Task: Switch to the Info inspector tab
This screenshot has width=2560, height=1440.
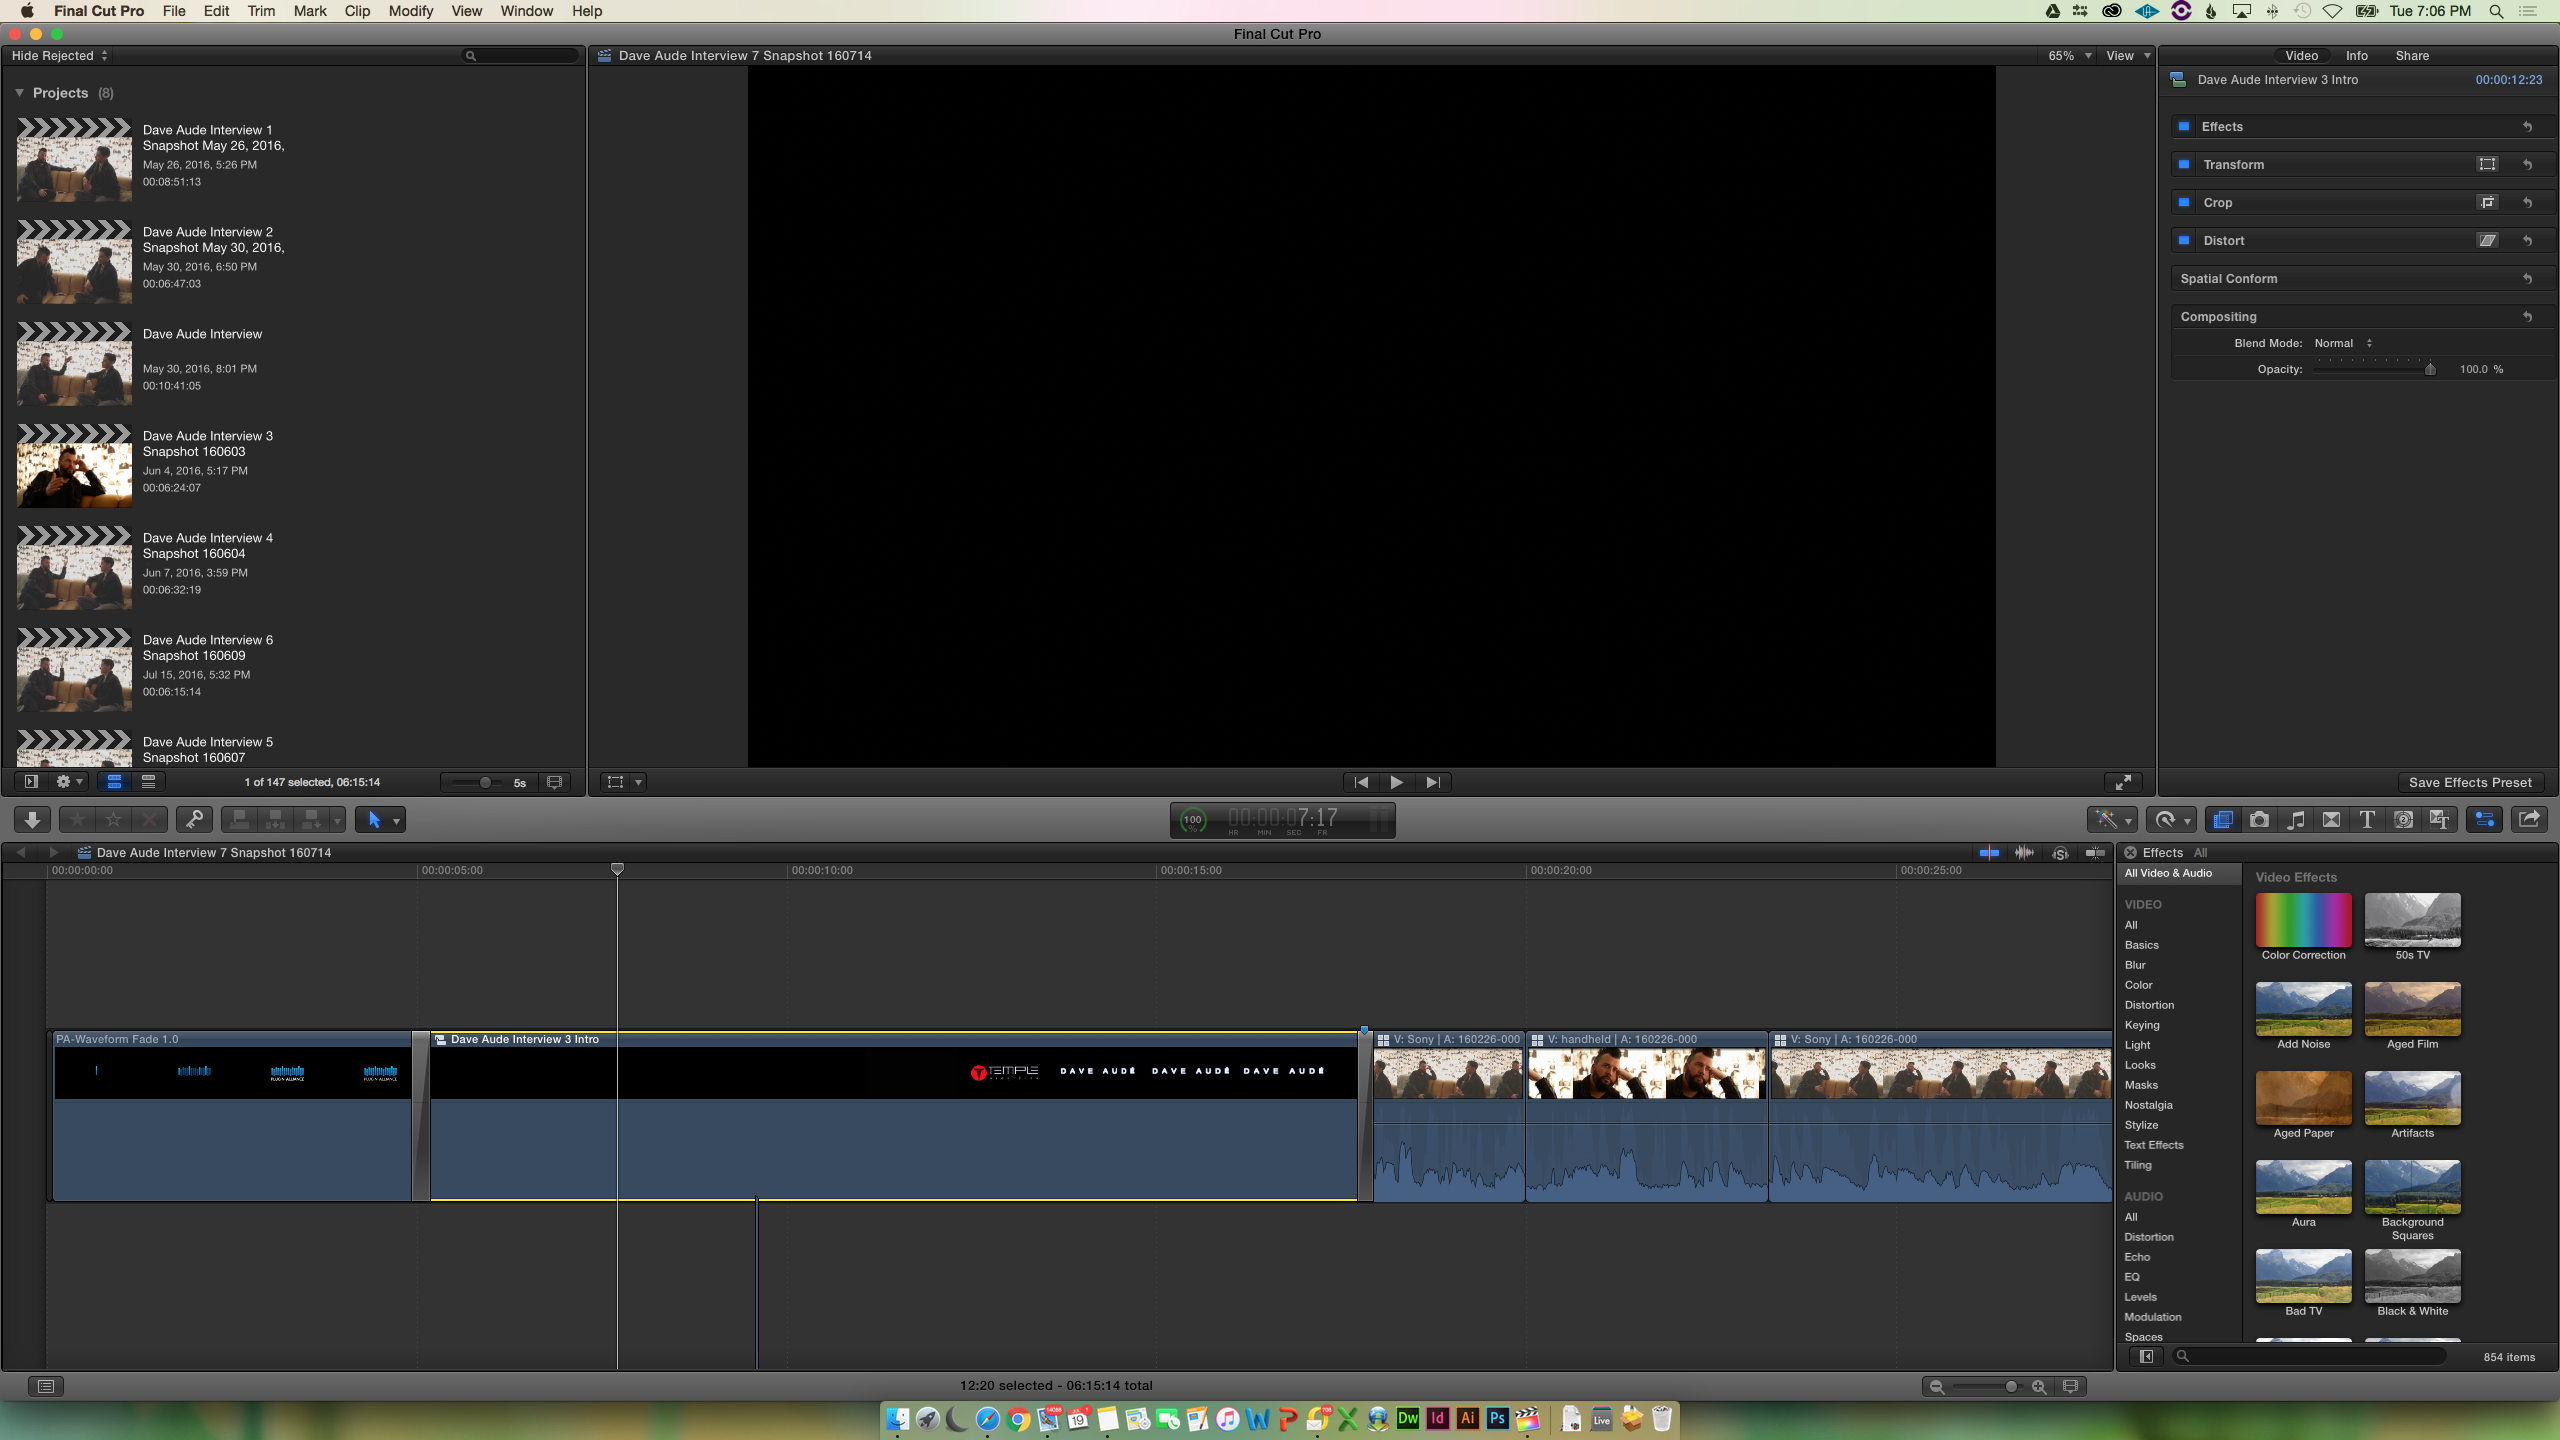Action: 2356,56
